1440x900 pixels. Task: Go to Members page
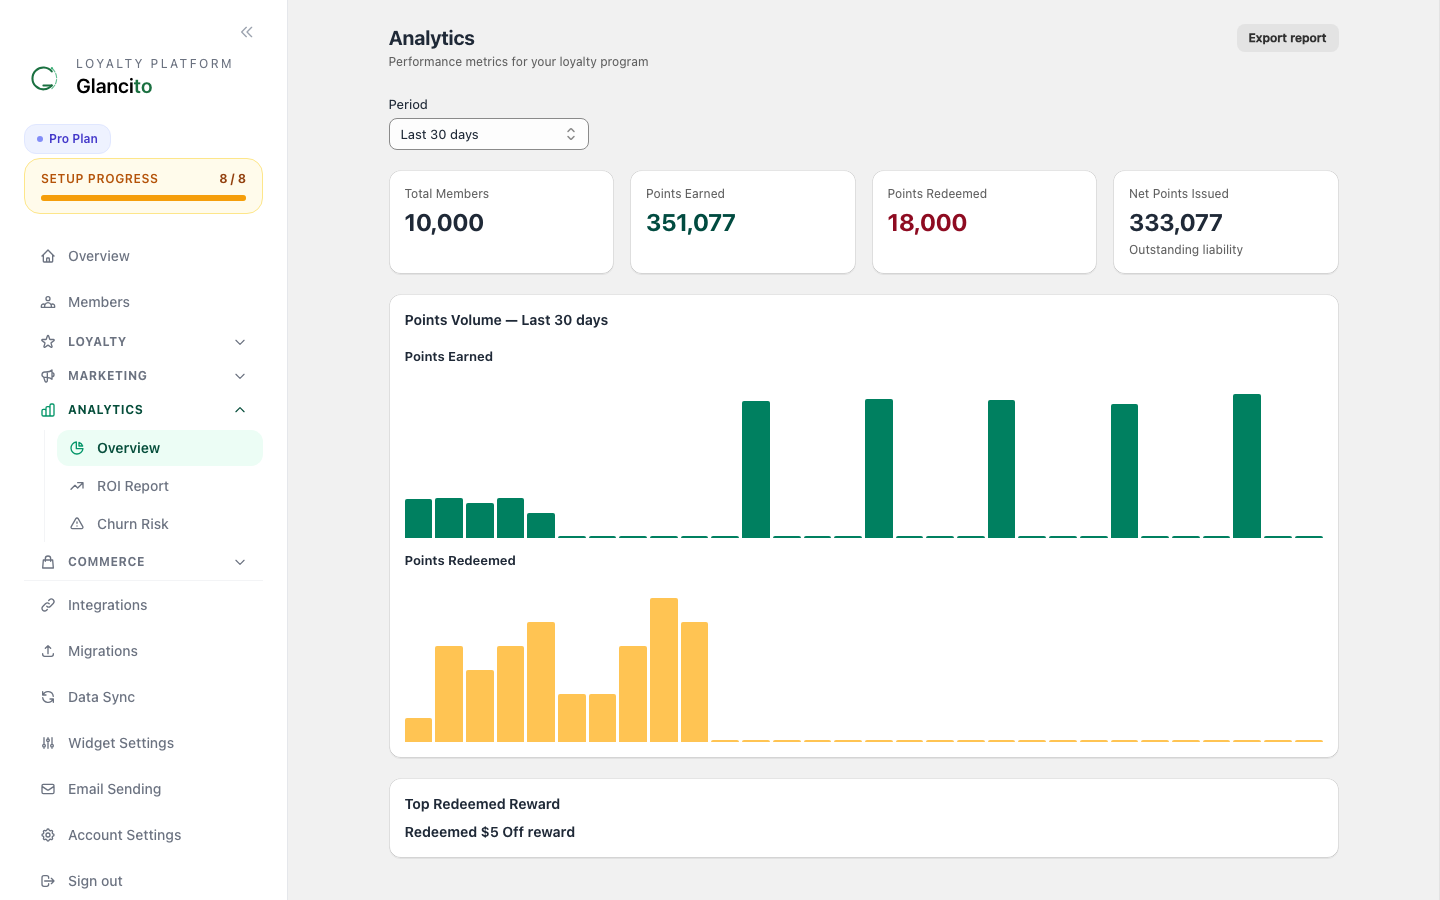click(x=143, y=302)
